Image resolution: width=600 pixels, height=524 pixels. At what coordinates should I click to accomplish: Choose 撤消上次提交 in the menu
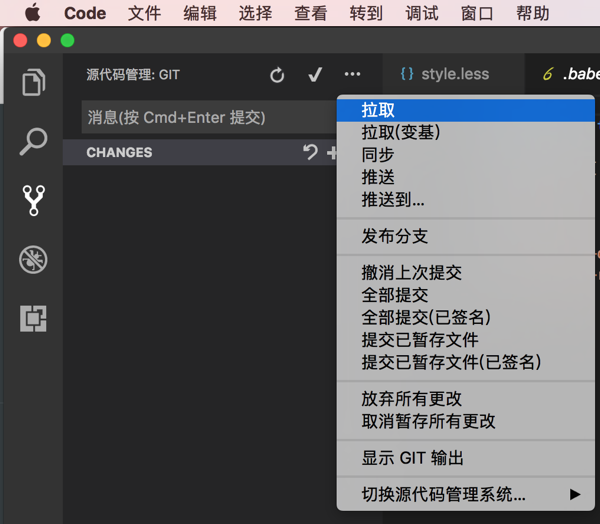466,273
